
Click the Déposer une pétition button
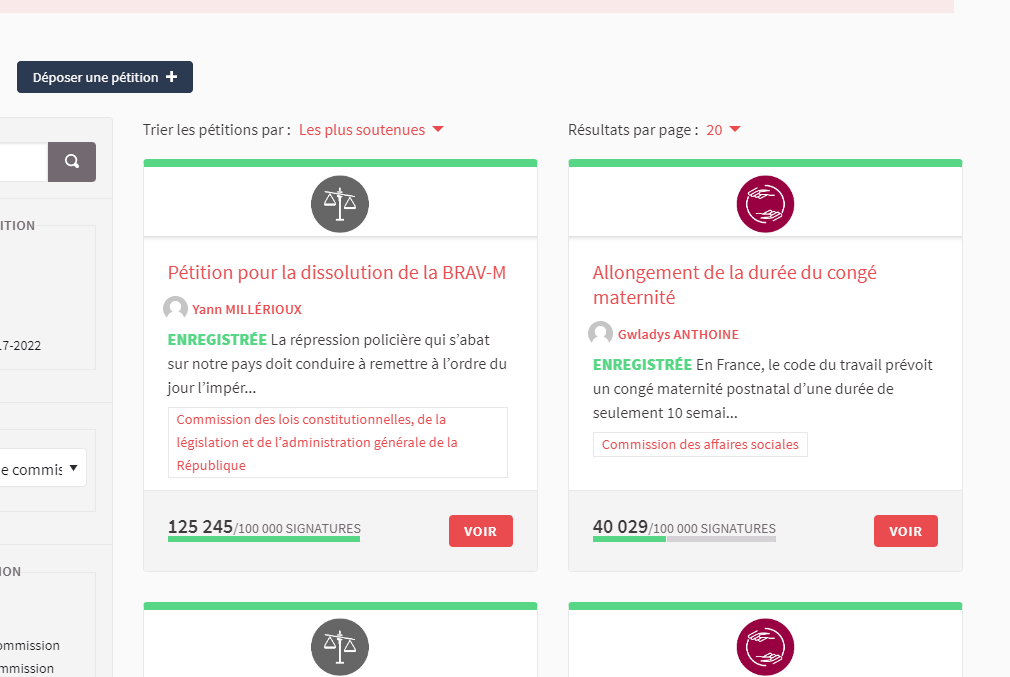[105, 77]
